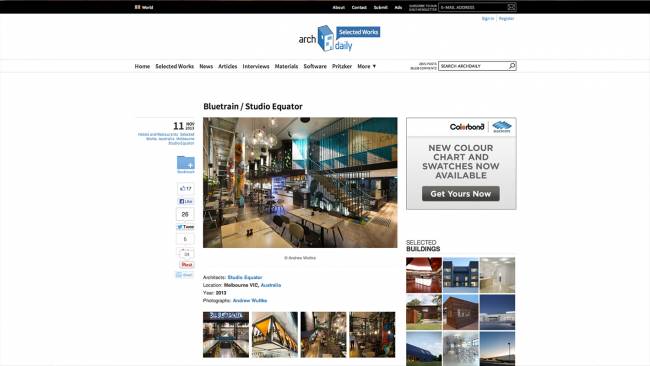The width and height of the screenshot is (650, 366).
Task: Open the white interior building thumbnail
Action: tap(497, 275)
